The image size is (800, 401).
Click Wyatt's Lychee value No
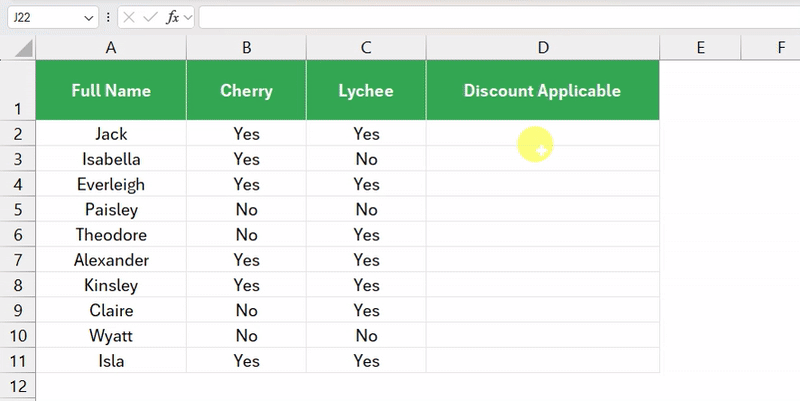tap(366, 335)
